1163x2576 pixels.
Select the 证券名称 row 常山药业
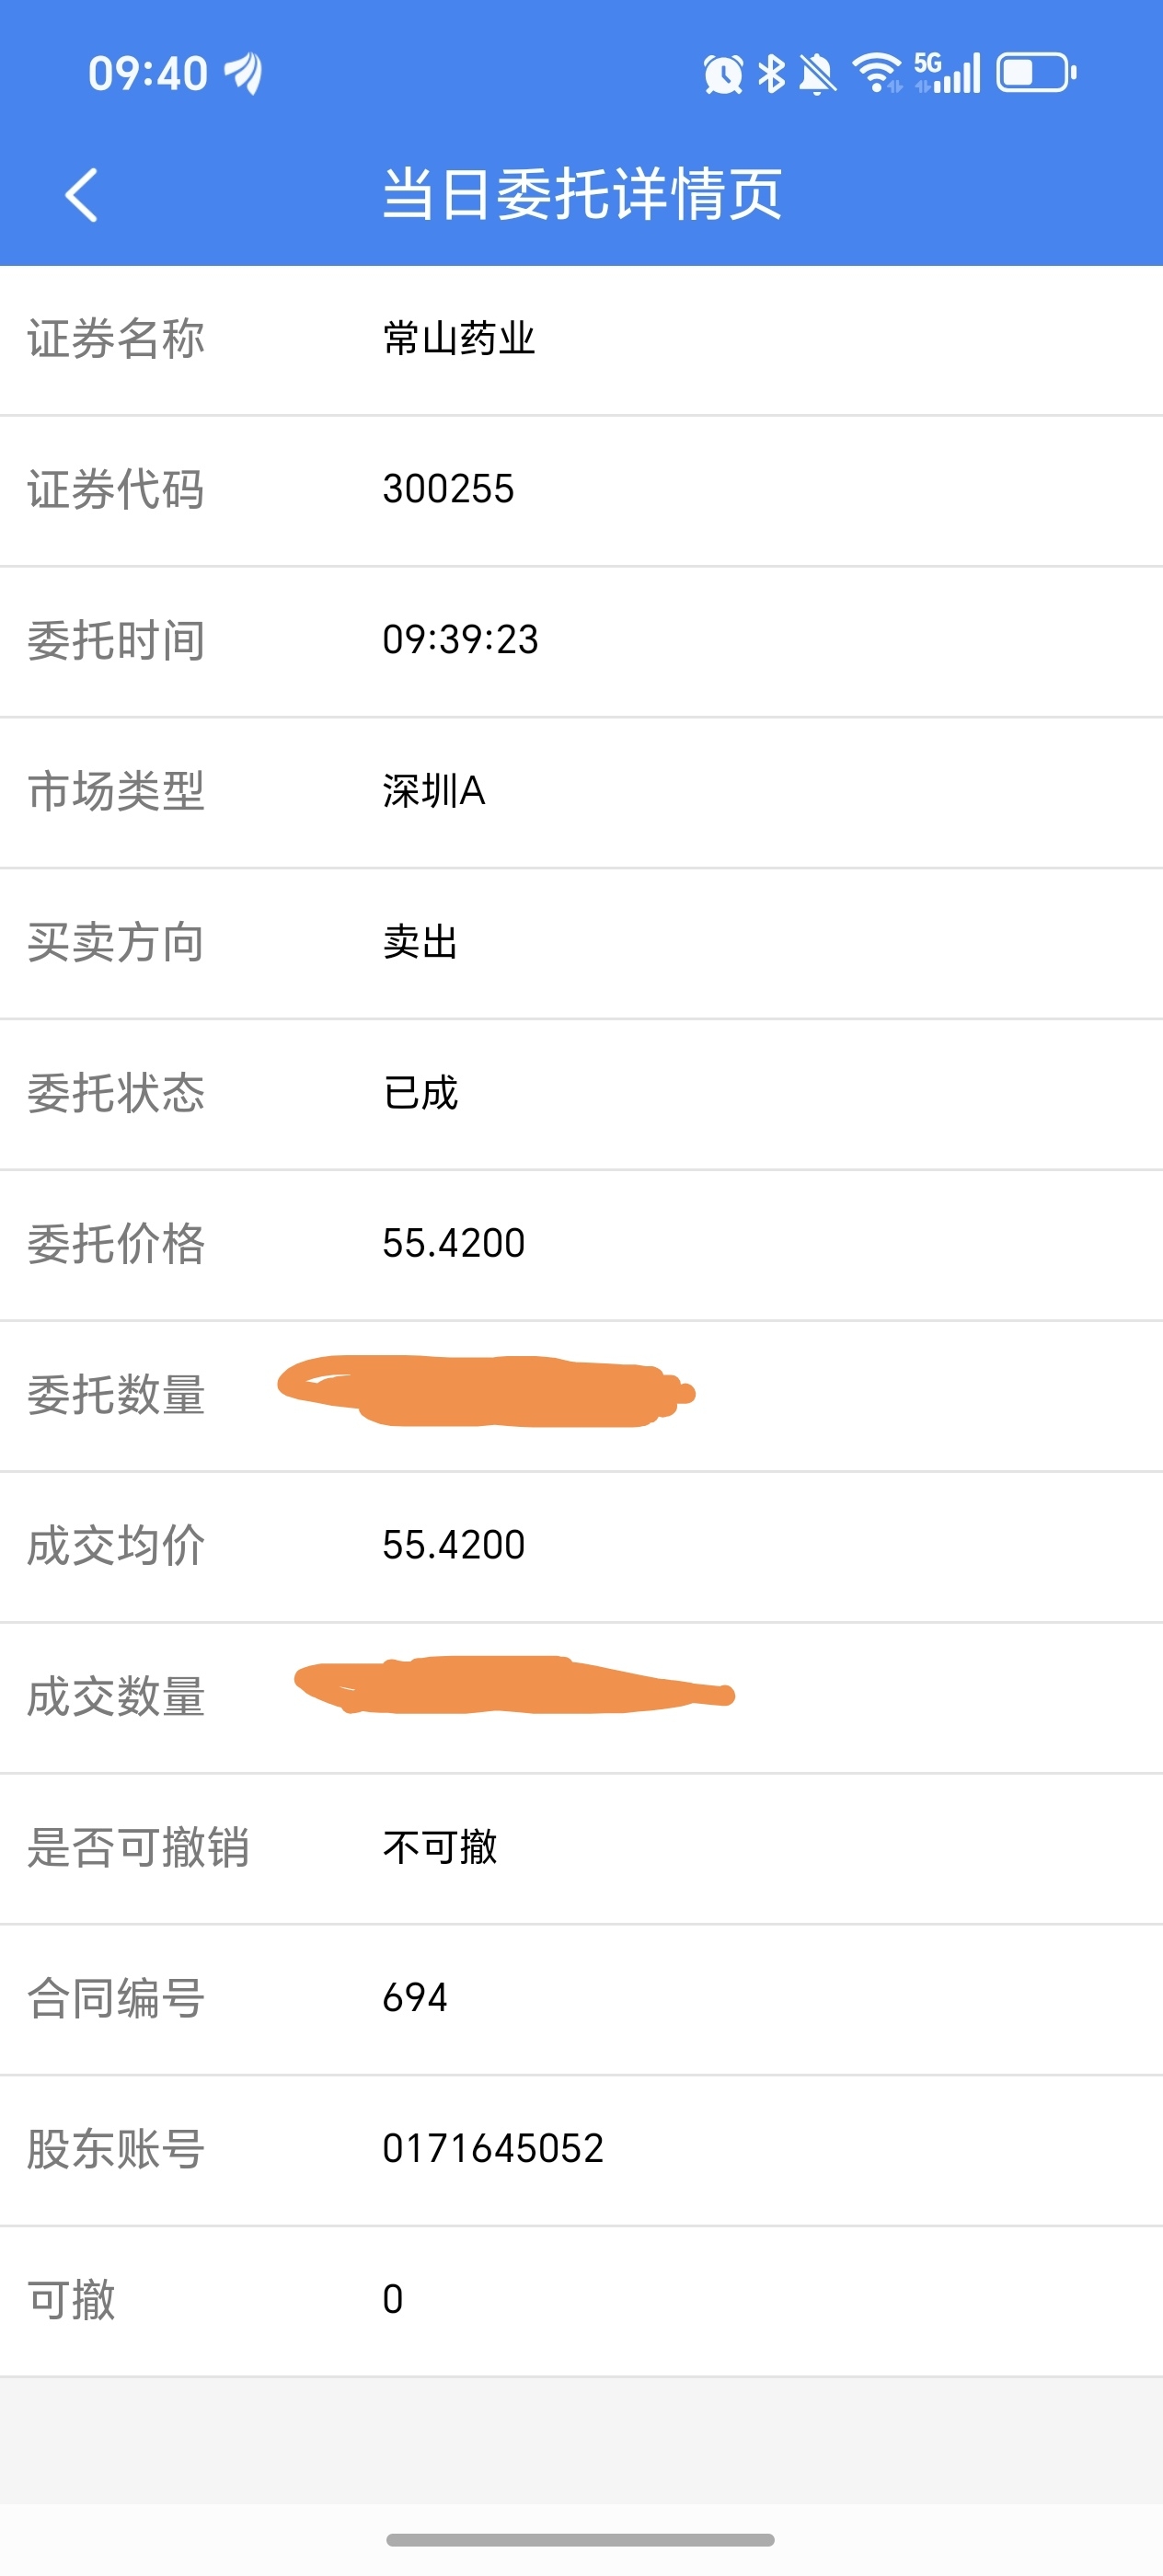tap(459, 339)
